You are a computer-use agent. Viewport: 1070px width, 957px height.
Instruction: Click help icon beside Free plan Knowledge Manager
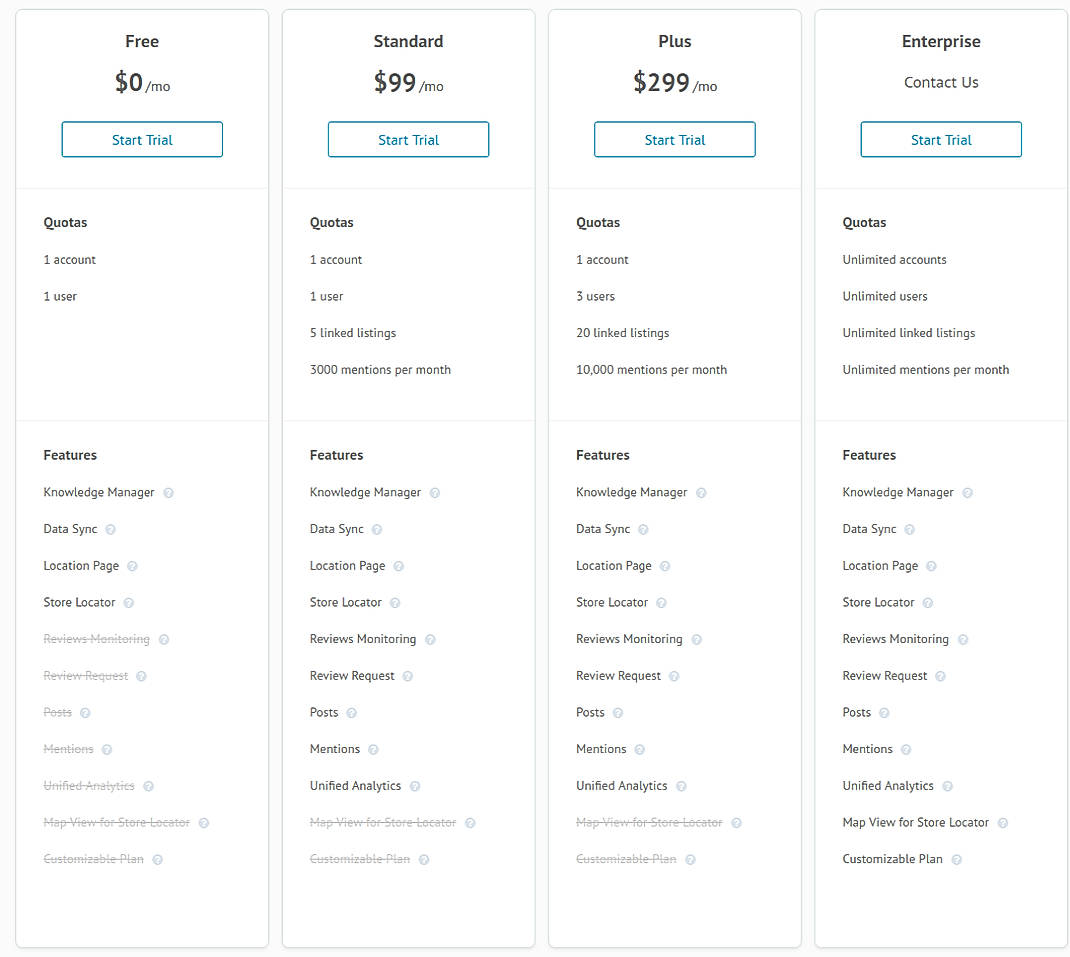click(169, 493)
